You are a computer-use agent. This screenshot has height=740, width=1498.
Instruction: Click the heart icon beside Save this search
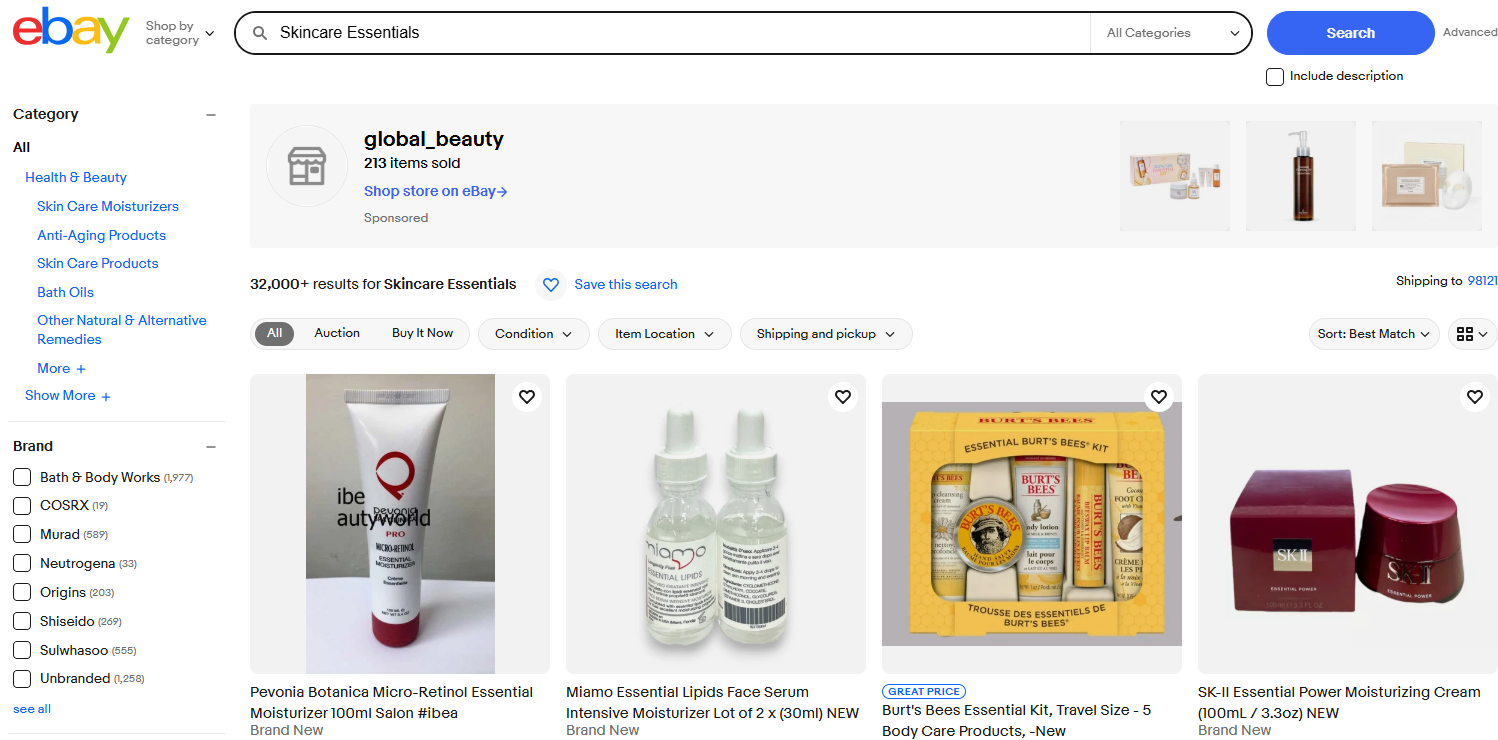click(x=551, y=284)
